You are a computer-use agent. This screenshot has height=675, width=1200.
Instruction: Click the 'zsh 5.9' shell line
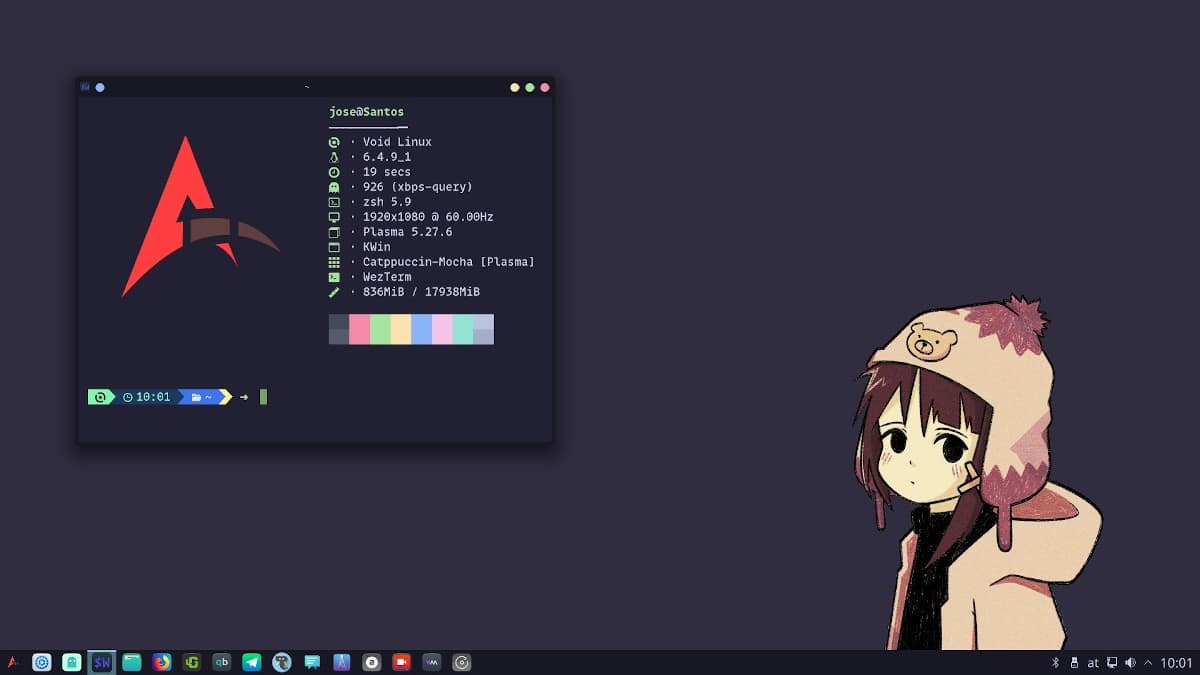click(387, 202)
